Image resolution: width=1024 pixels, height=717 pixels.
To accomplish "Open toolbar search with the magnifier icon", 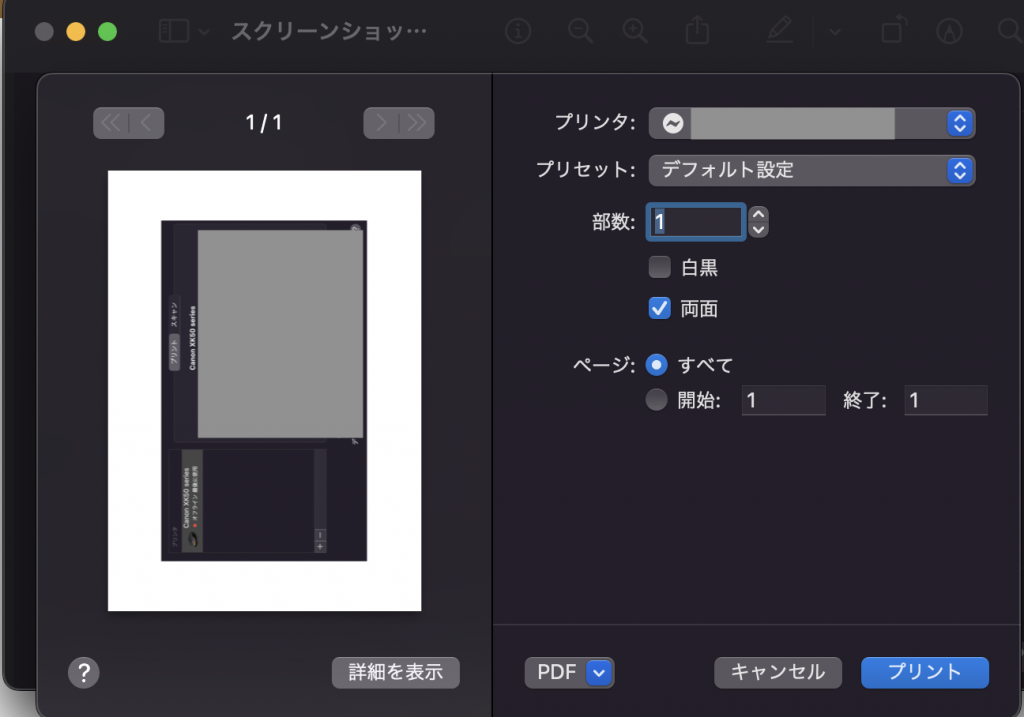I will click(1008, 31).
